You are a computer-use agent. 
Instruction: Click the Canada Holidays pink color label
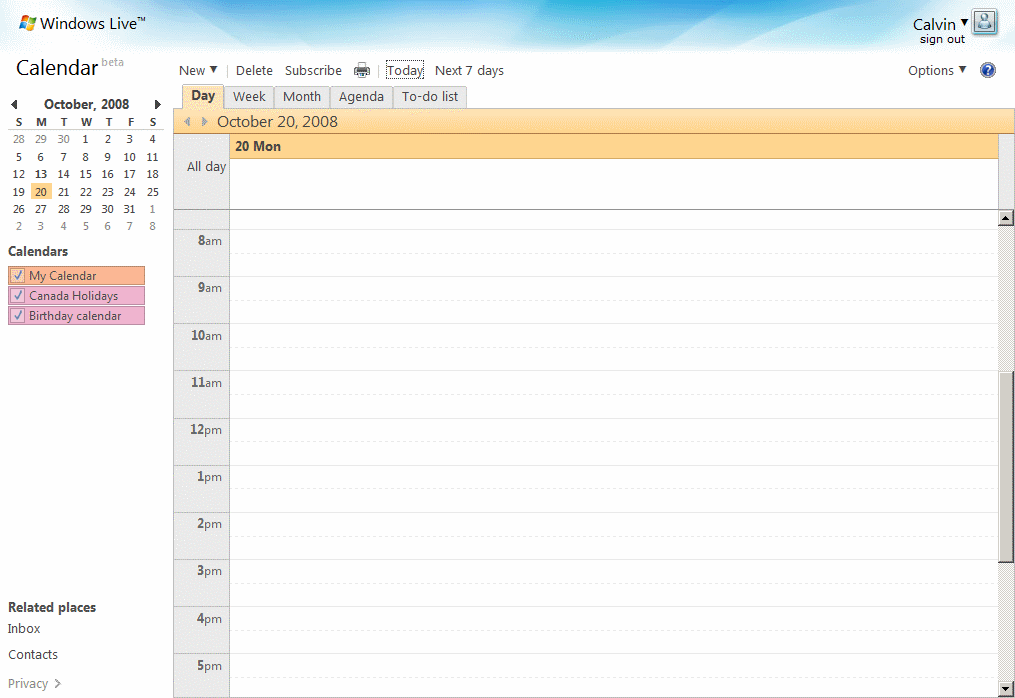(x=76, y=295)
